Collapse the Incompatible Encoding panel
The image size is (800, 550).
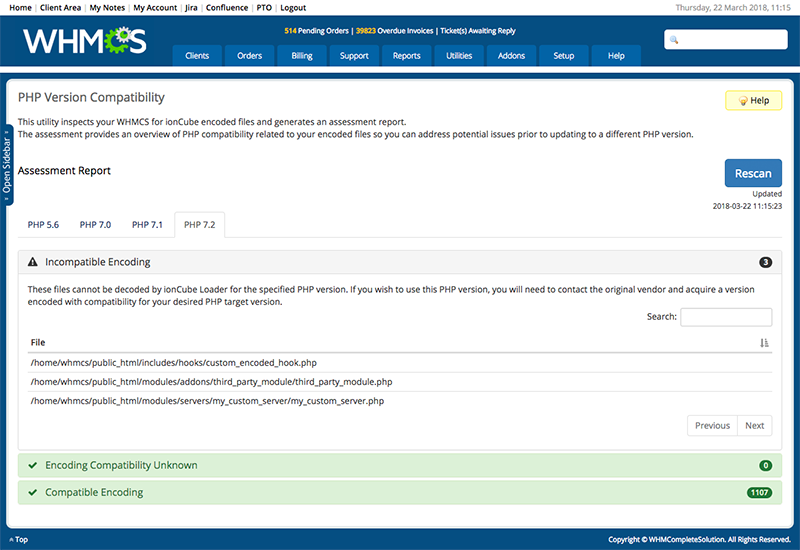tap(399, 262)
